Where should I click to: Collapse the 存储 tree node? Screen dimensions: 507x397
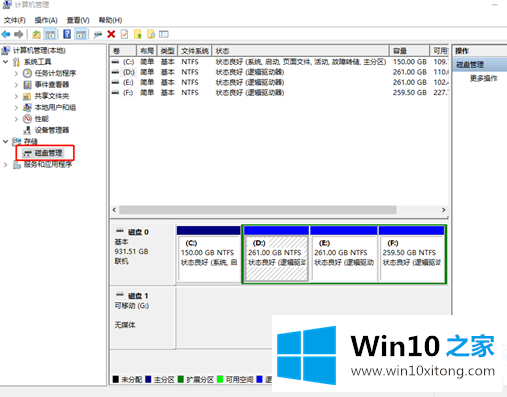[x=5, y=141]
